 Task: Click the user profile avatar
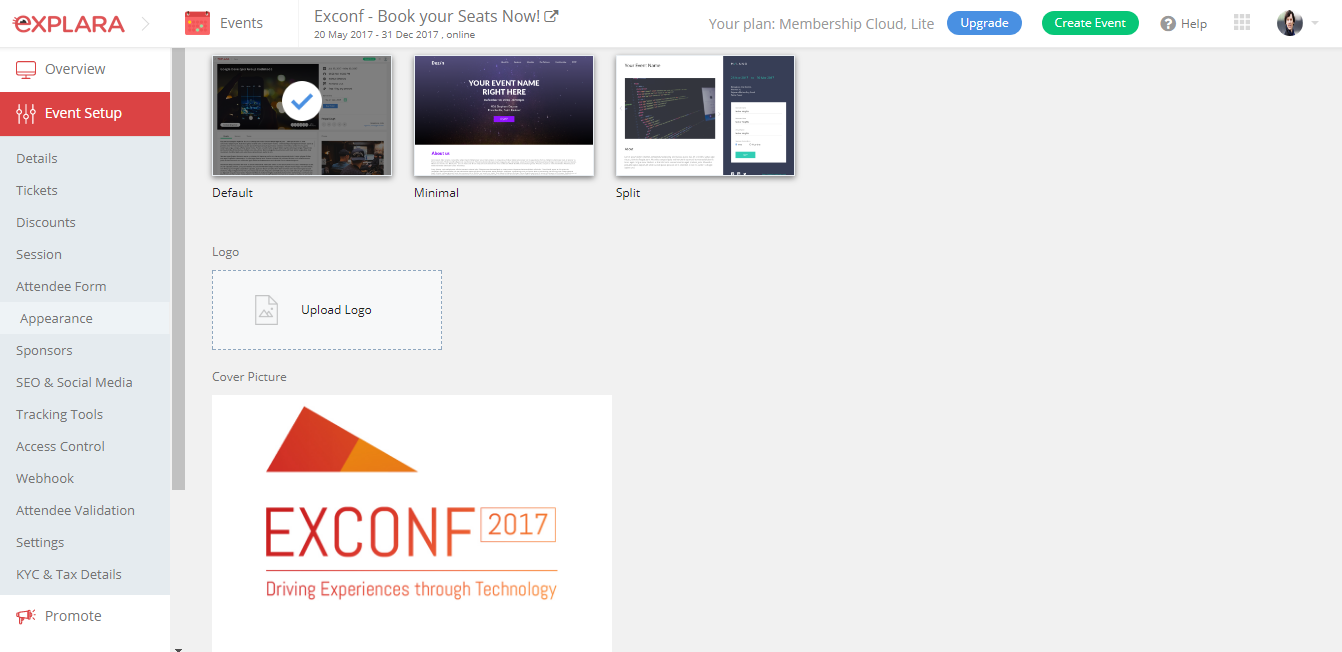1290,23
